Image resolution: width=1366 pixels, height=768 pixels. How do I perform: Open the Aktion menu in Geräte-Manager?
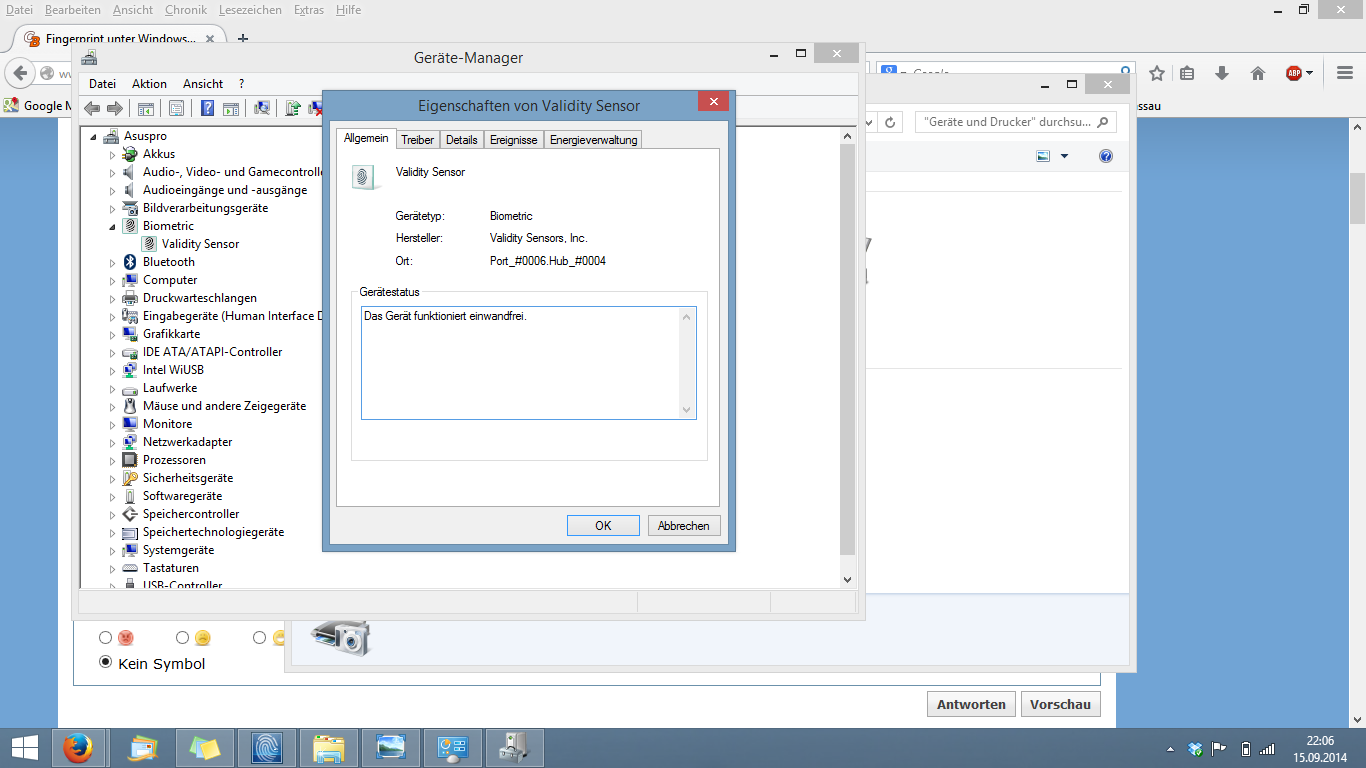(150, 84)
